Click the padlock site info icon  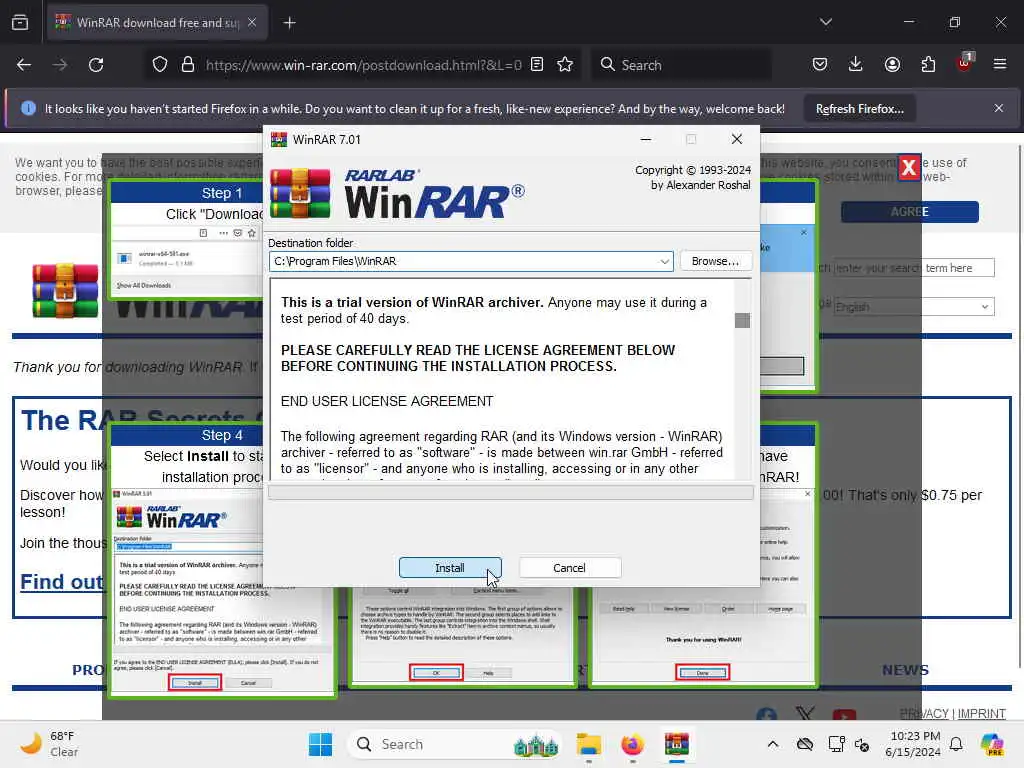[x=187, y=65]
